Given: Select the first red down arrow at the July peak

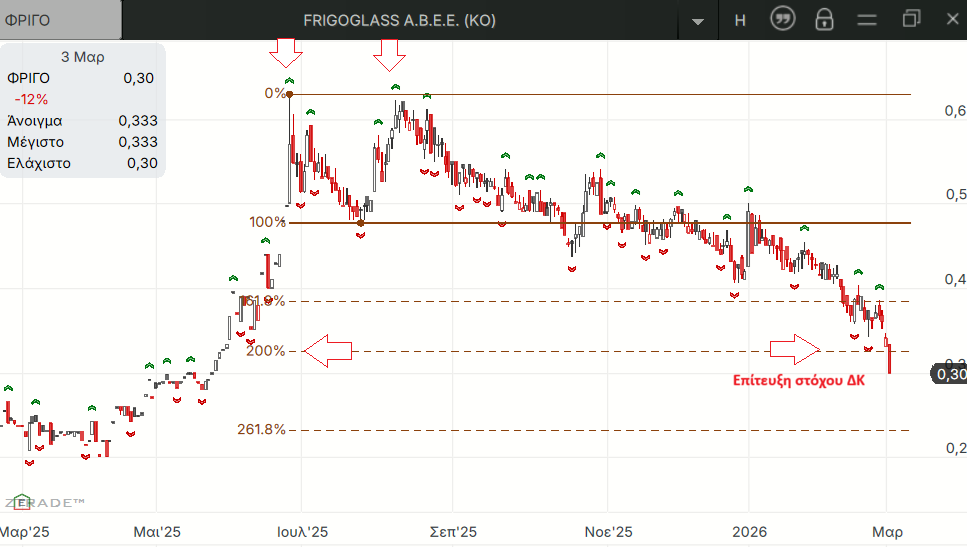Looking at the screenshot, I should (x=287, y=51).
